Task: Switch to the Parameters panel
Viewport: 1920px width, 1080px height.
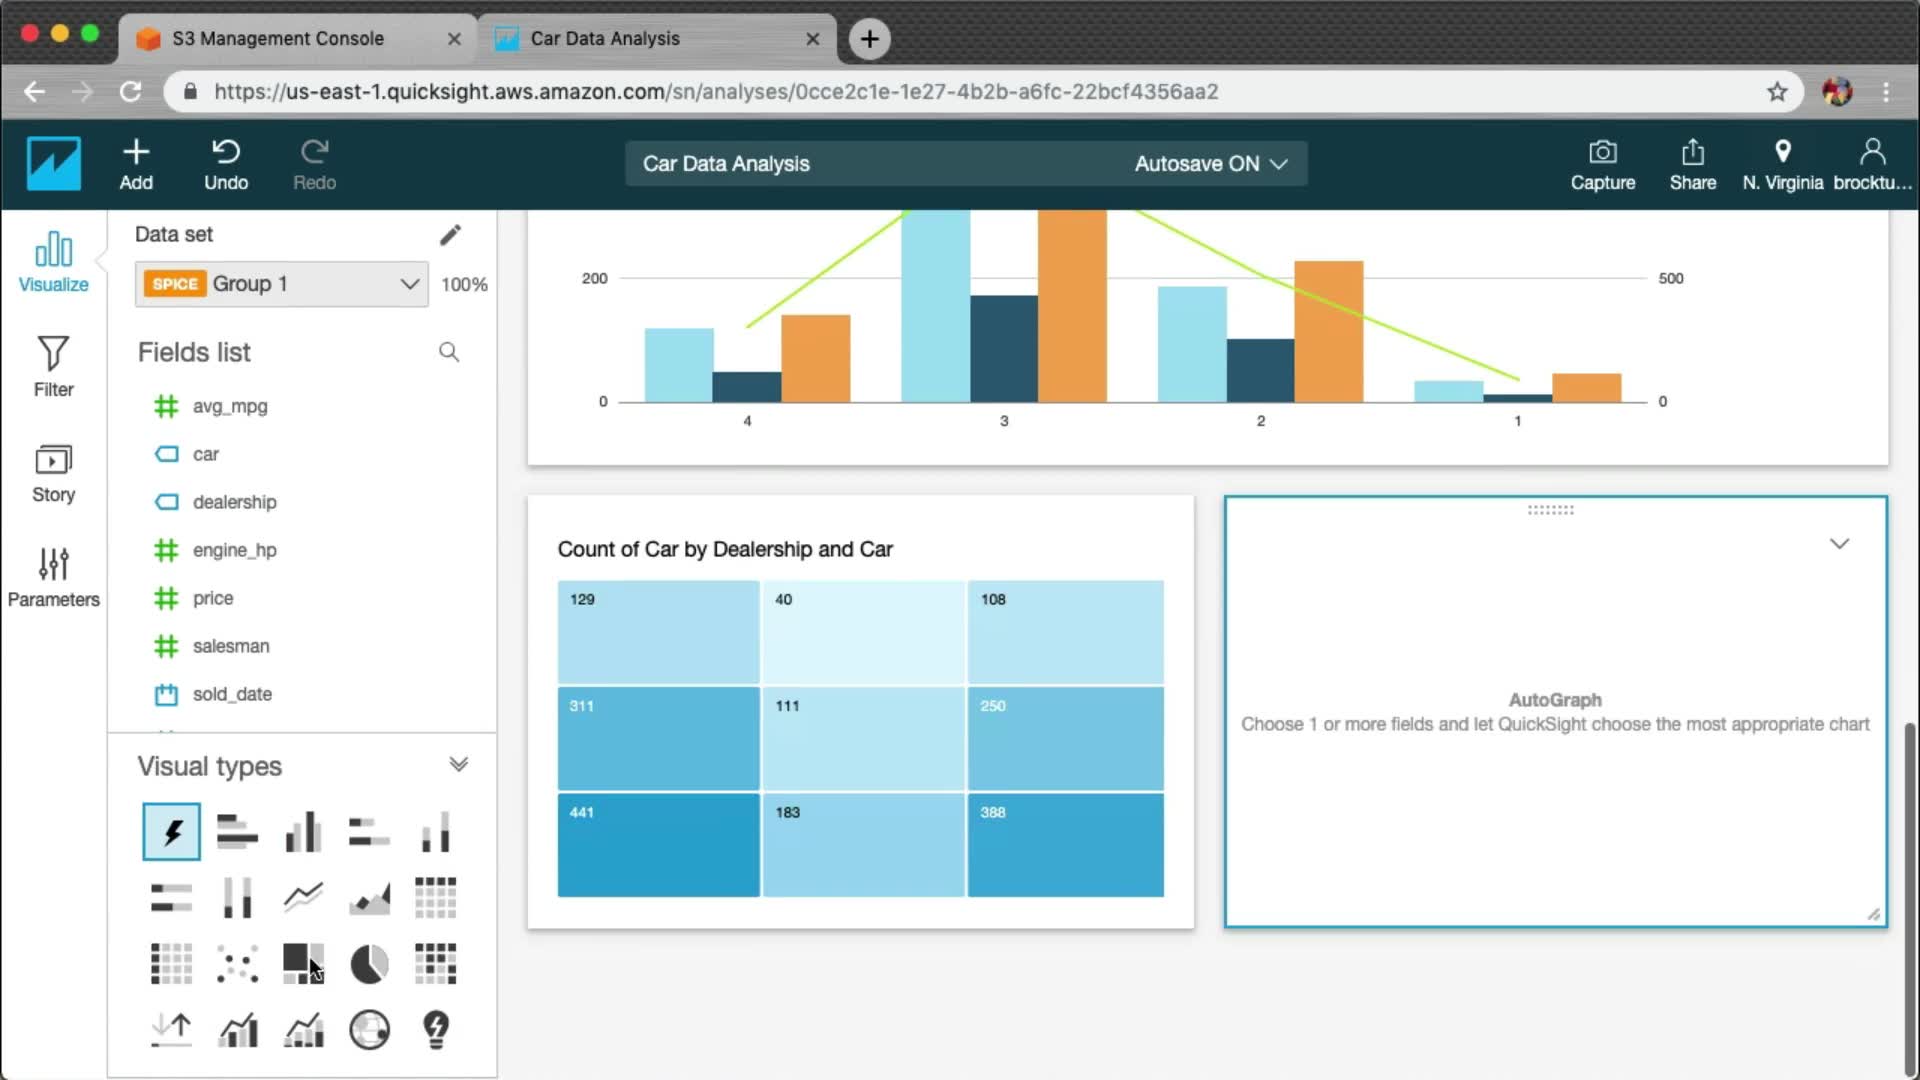Action: coord(53,577)
